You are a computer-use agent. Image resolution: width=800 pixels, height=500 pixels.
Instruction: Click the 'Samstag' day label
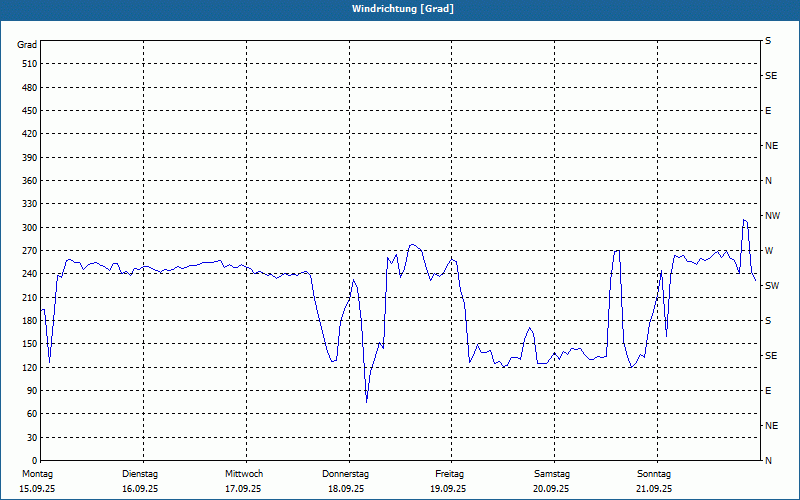[x=552, y=474]
